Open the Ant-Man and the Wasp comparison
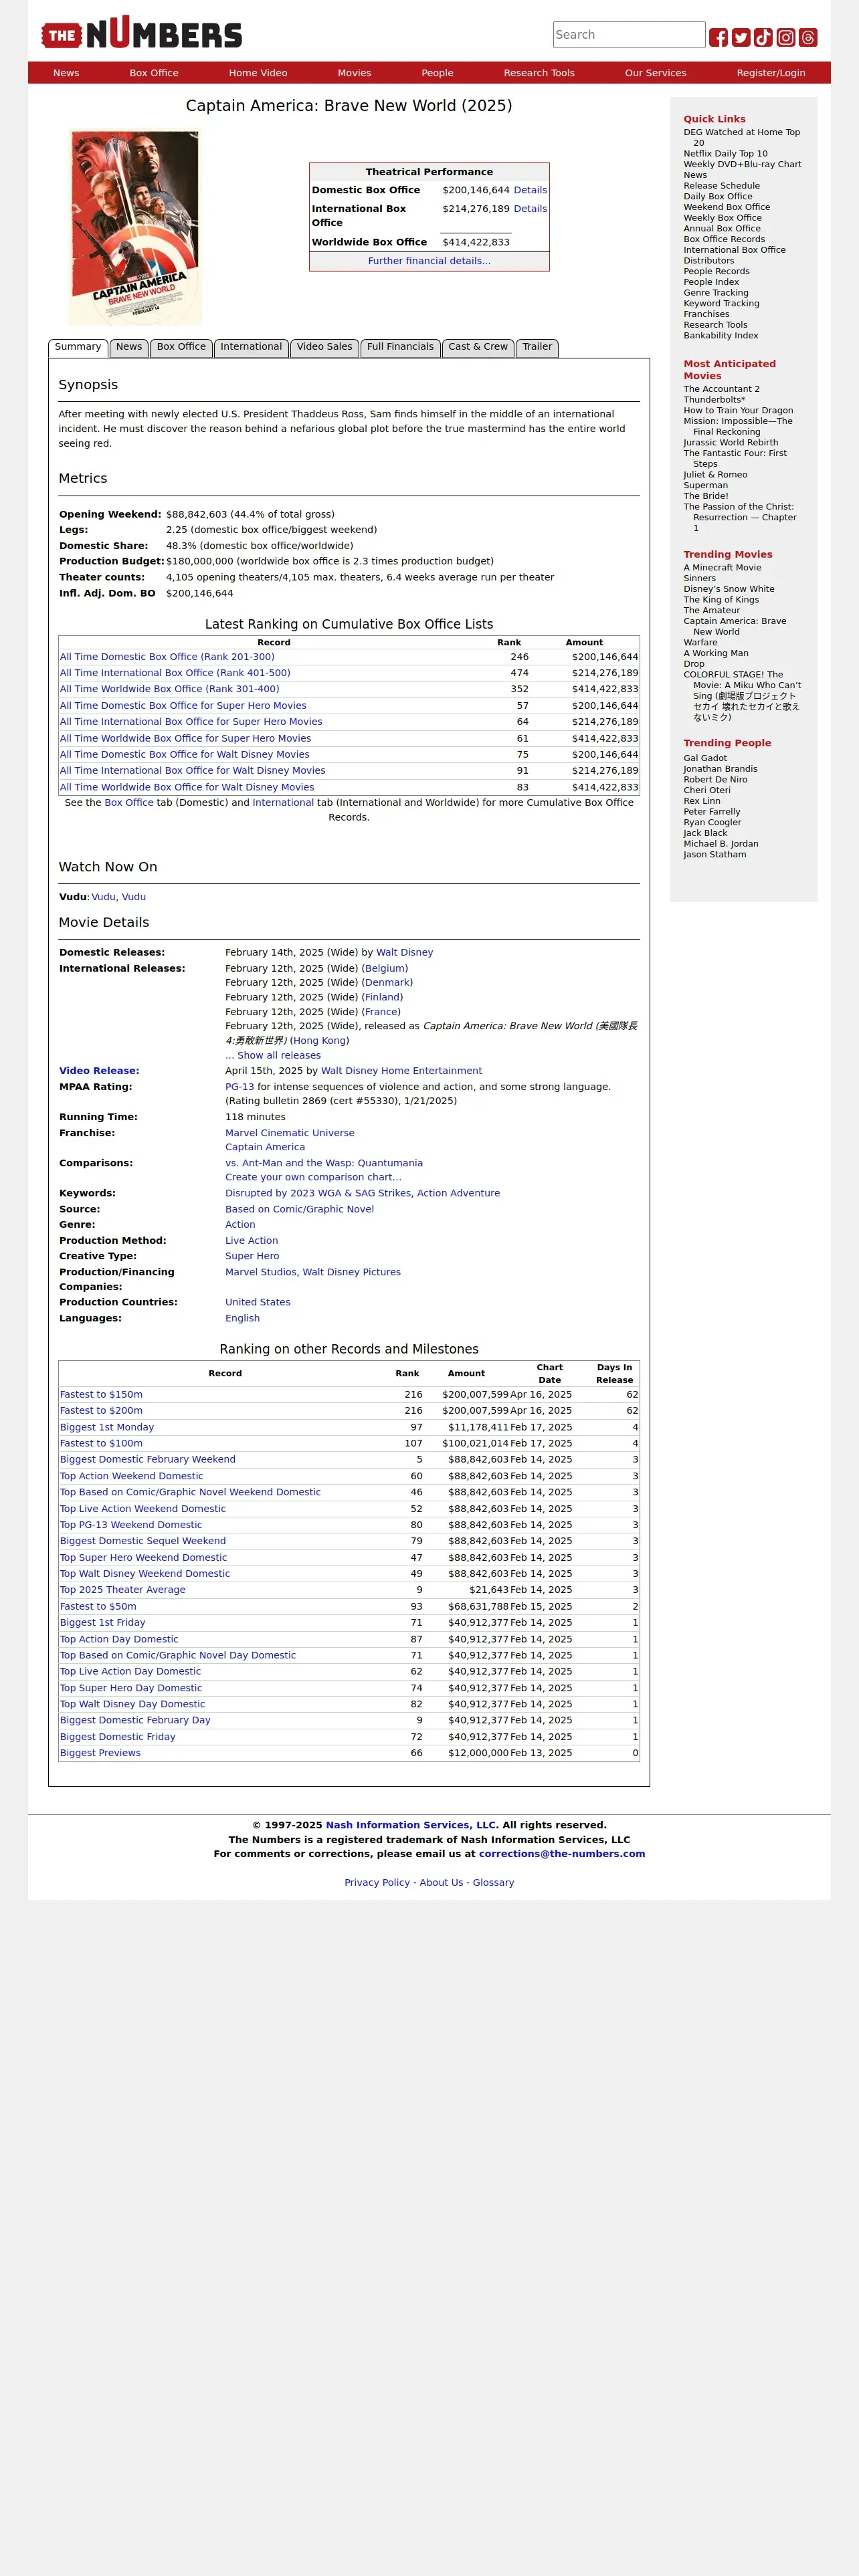Image resolution: width=859 pixels, height=2576 pixels. pos(324,1163)
